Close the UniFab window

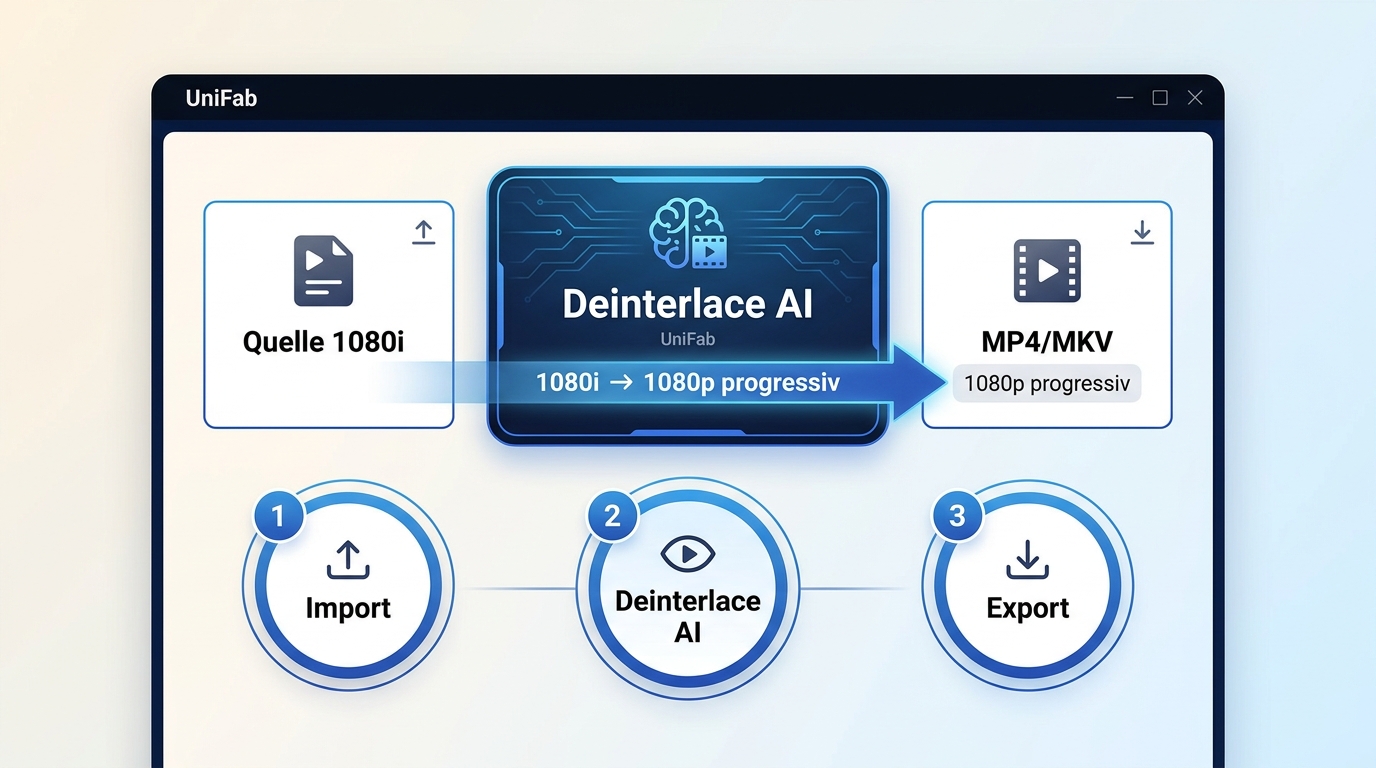(x=1195, y=98)
